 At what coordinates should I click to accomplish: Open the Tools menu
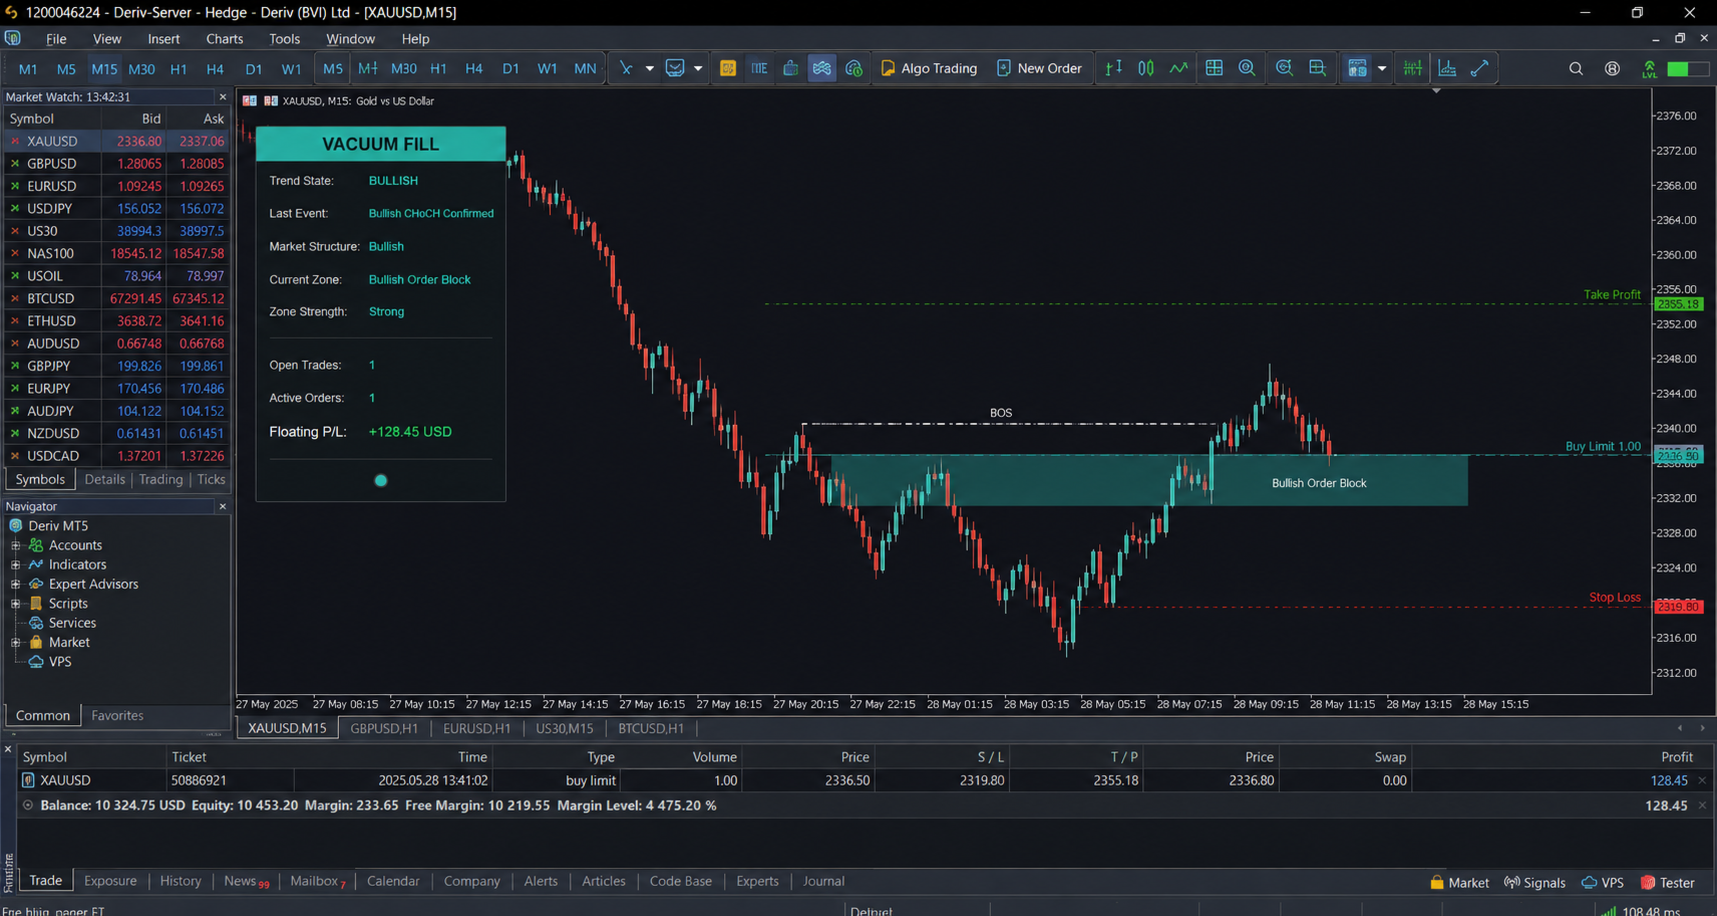coord(285,39)
